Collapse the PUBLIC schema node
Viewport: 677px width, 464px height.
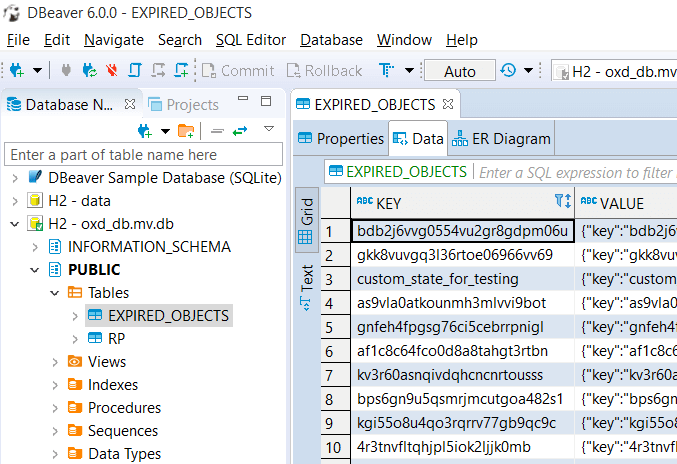point(35,270)
